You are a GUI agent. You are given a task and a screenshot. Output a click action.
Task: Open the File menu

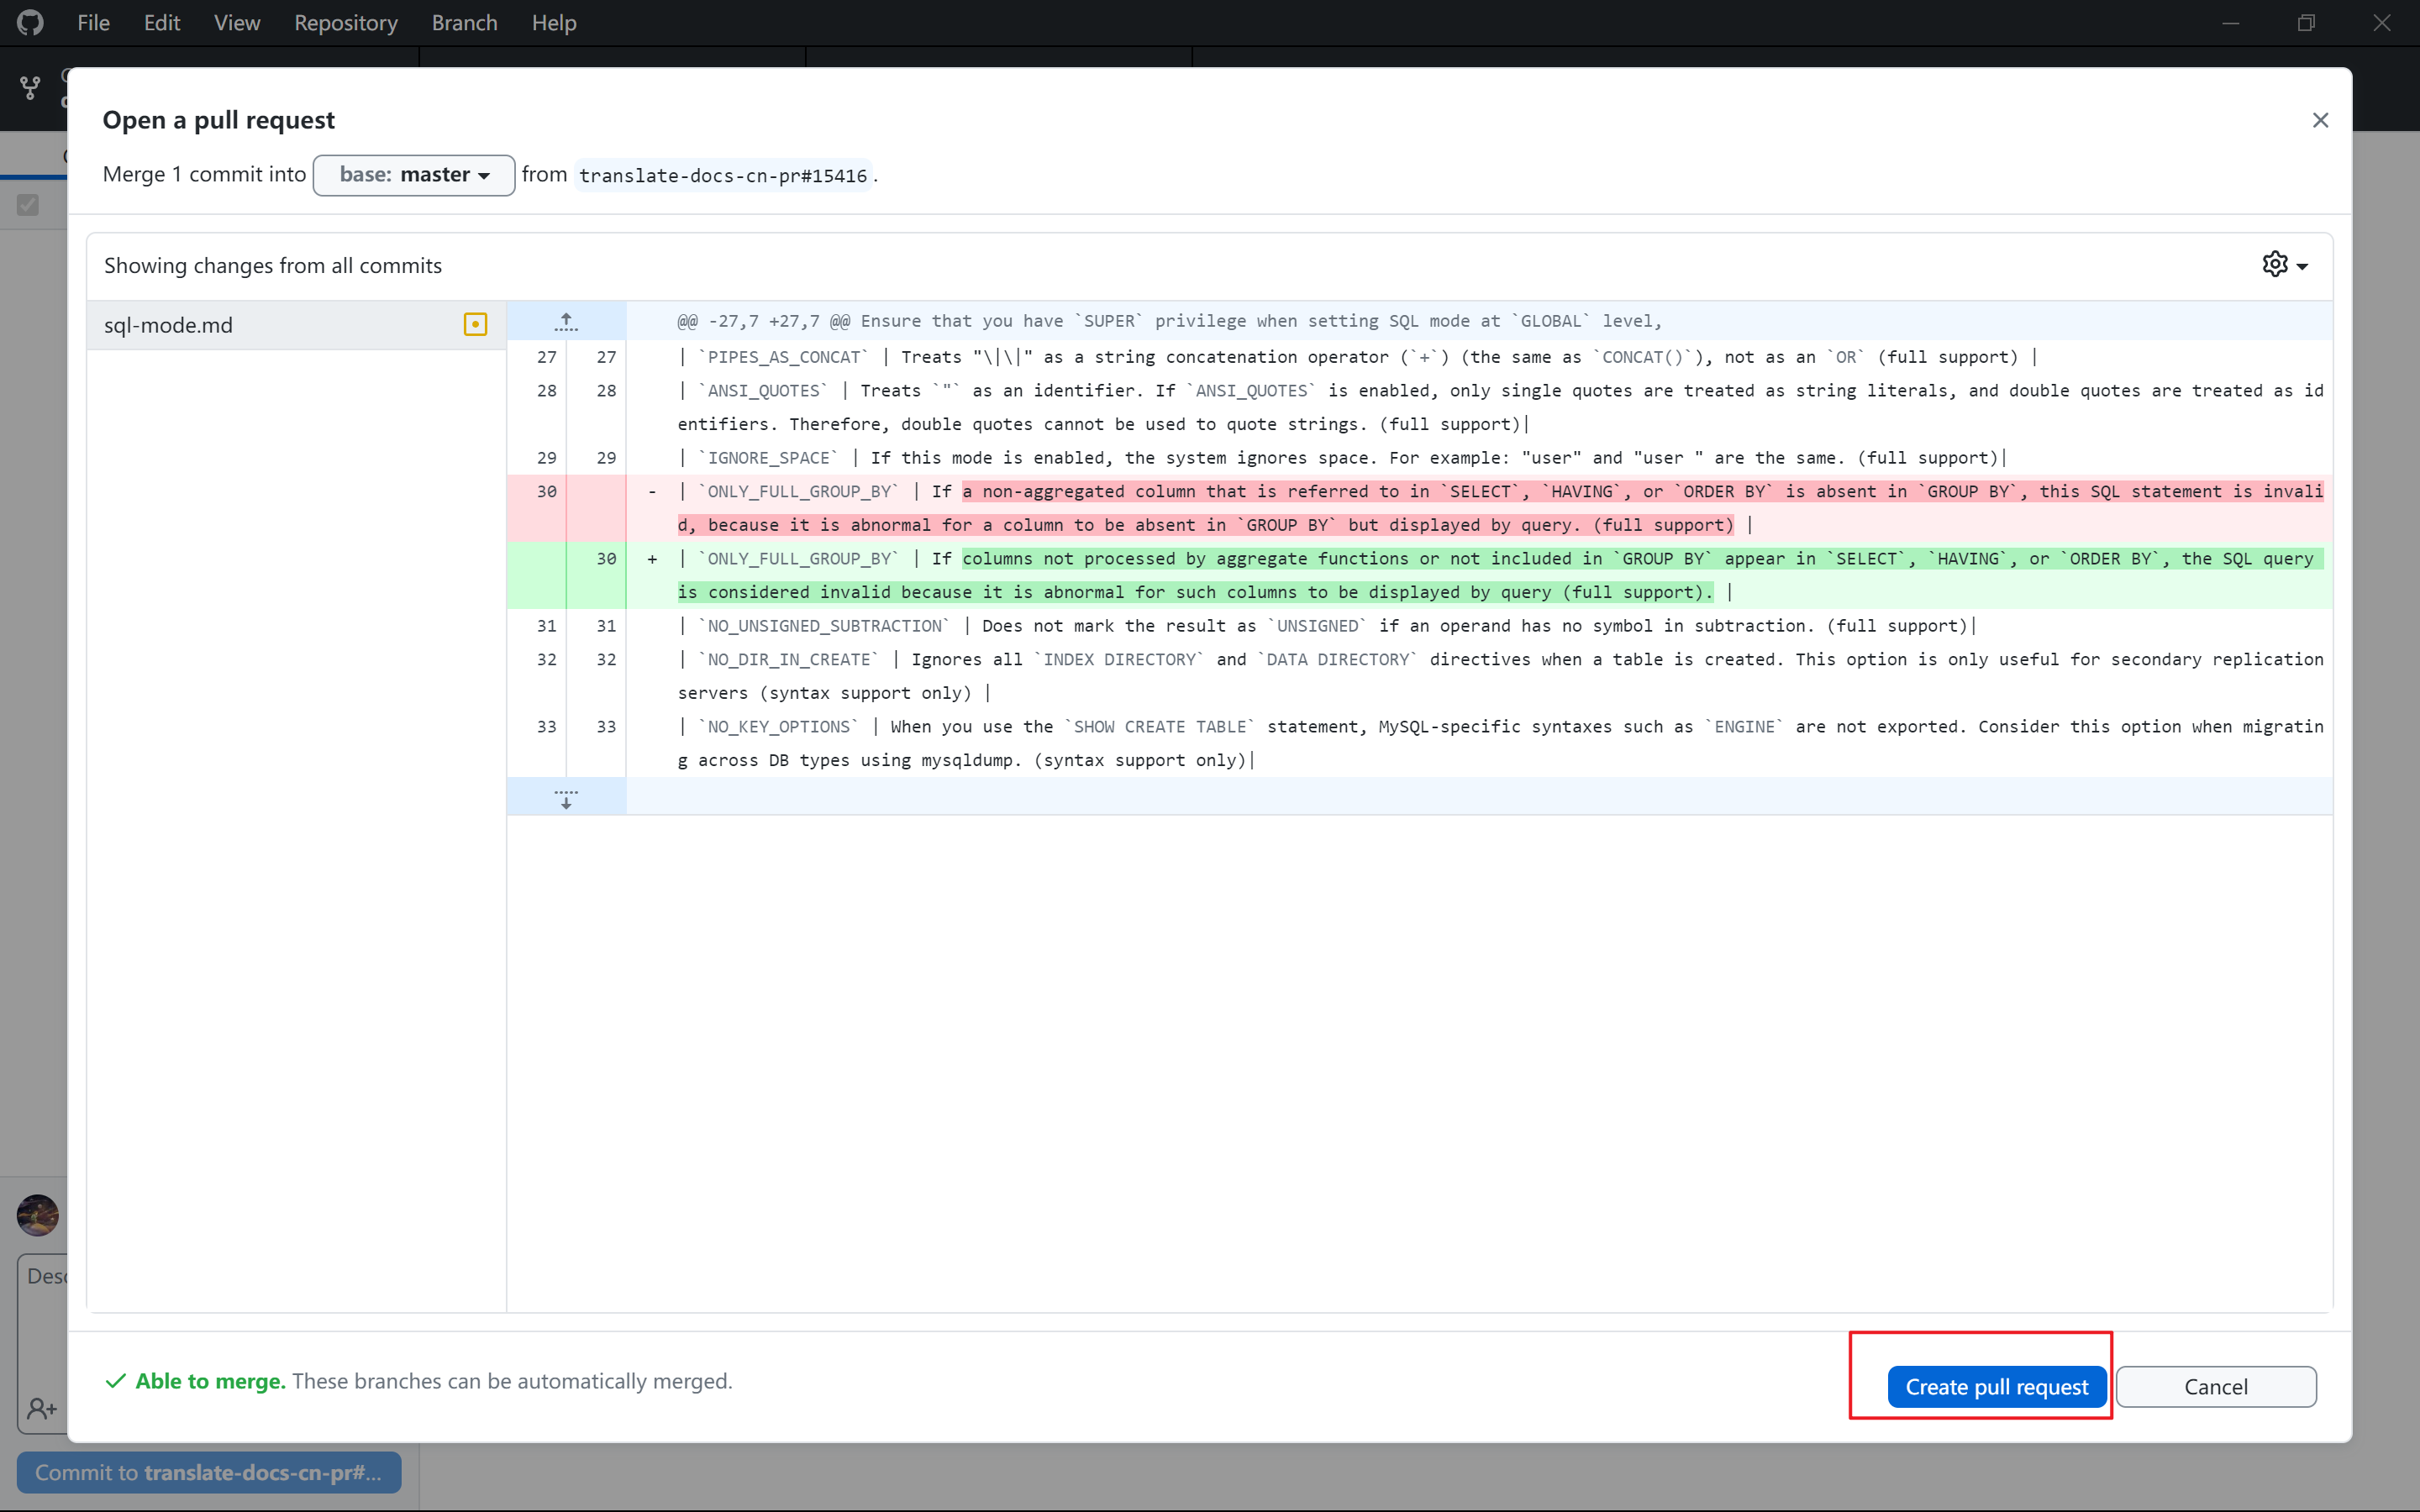click(93, 22)
